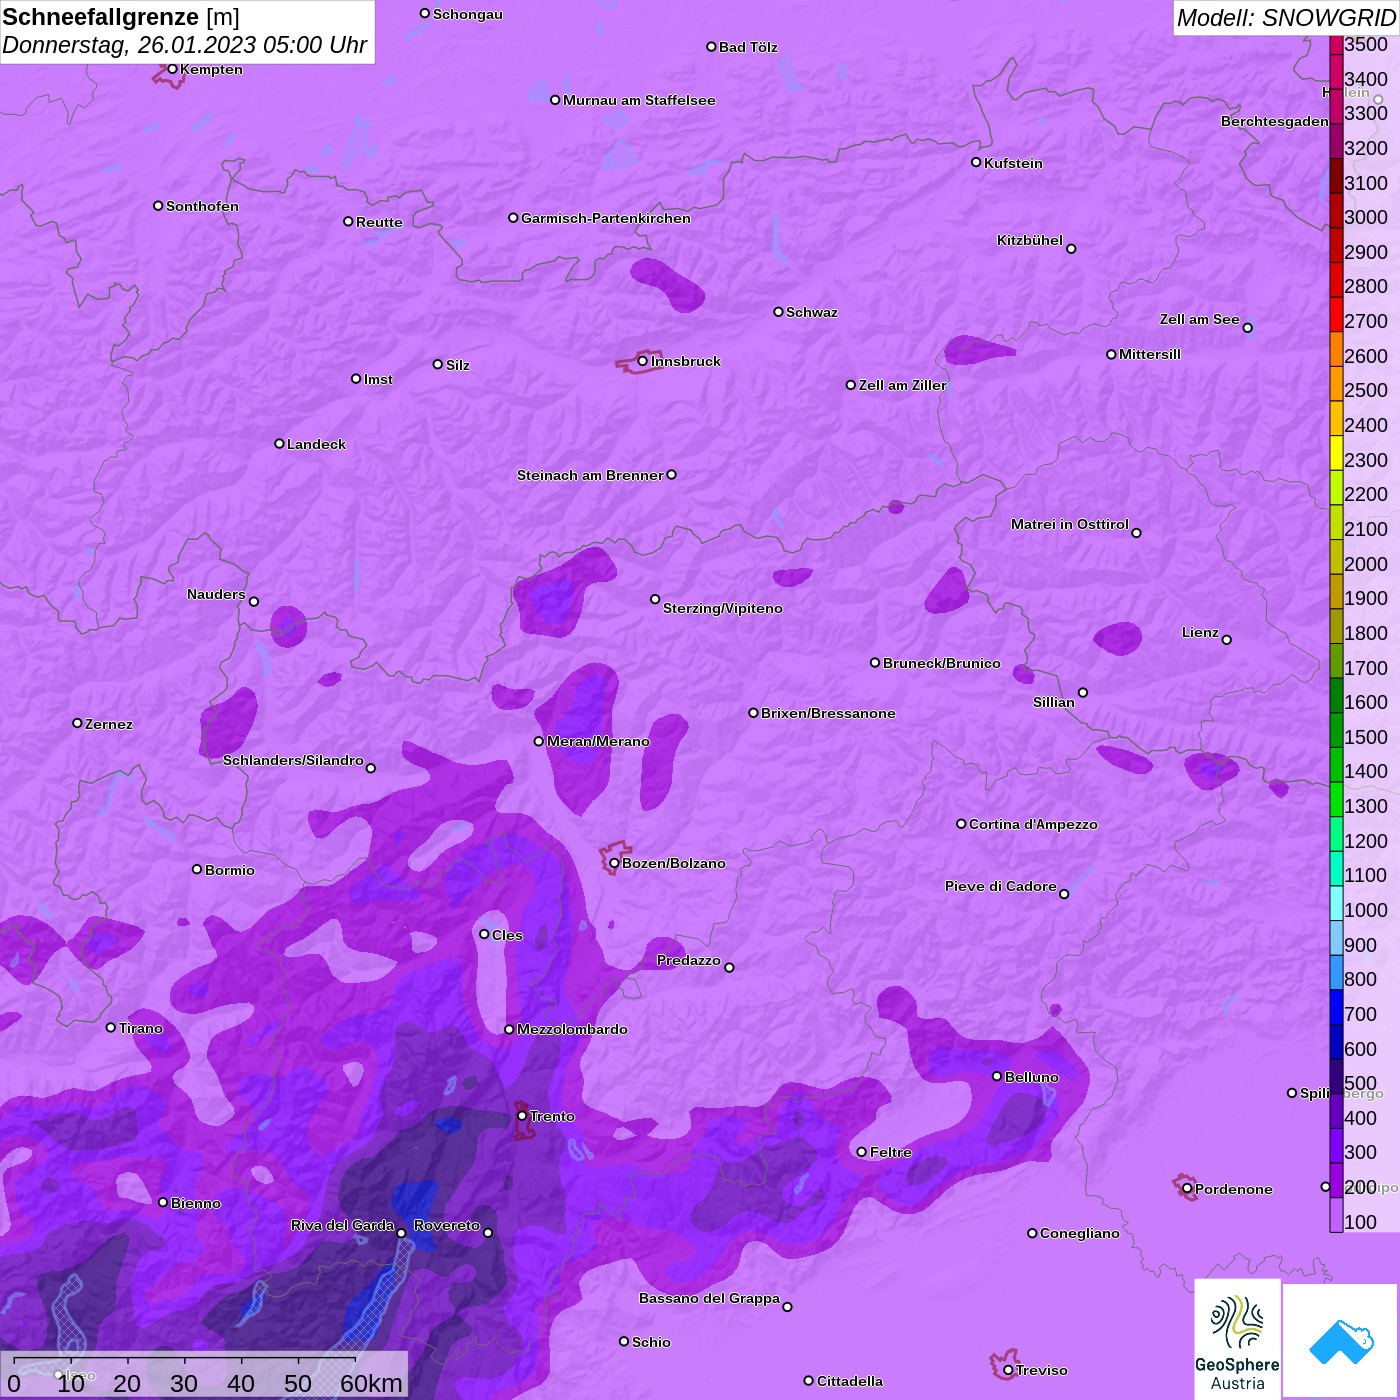Click the Predazzo label

[x=689, y=960]
